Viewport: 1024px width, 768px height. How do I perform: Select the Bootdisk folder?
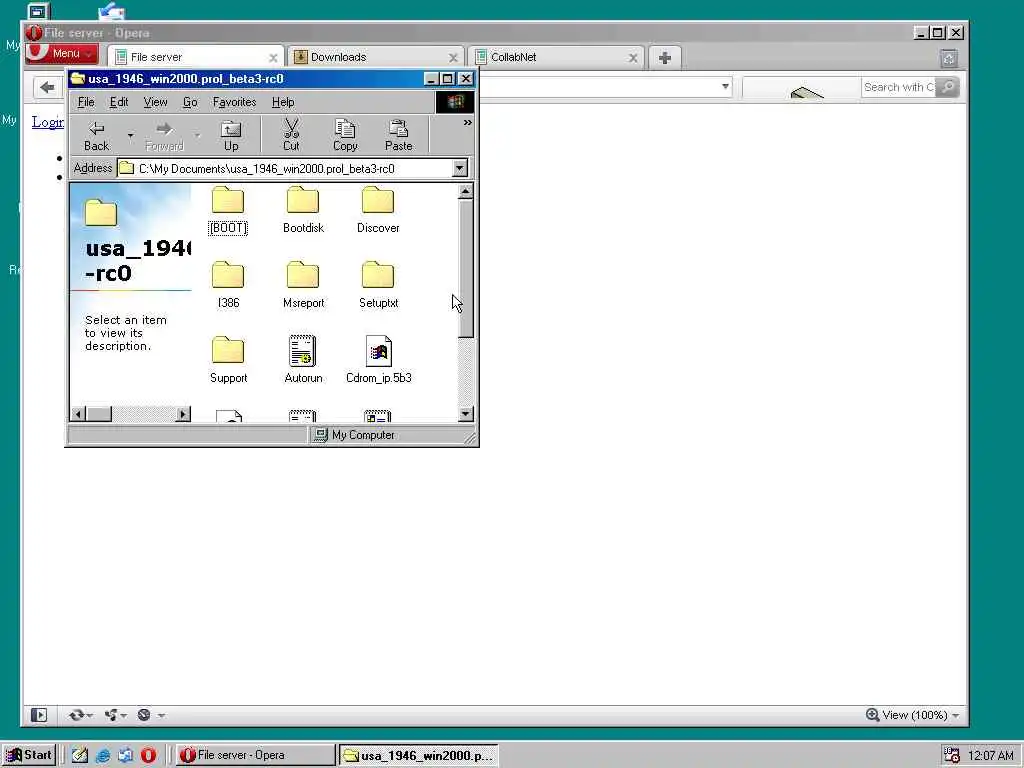tap(303, 211)
